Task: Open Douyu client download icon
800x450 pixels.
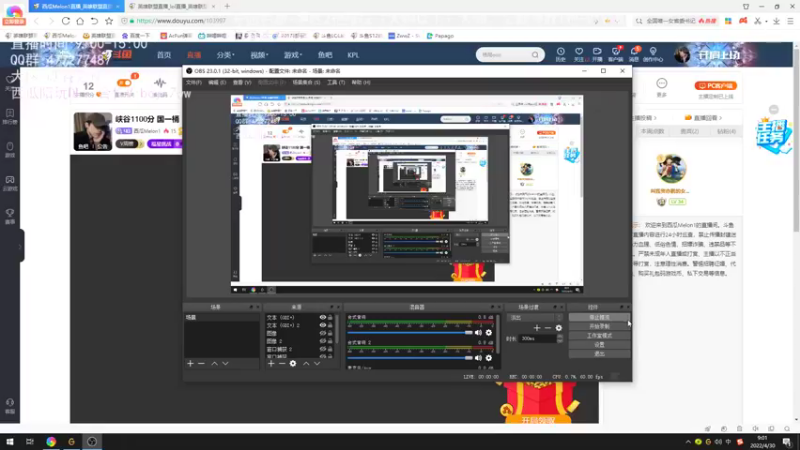Action: 616,54
